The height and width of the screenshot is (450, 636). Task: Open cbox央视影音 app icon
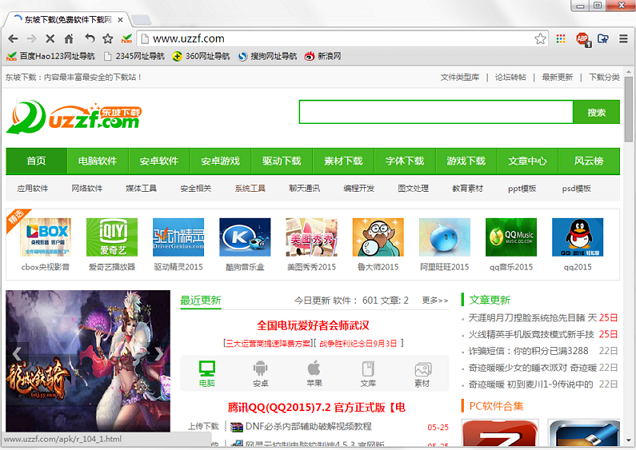pyautogui.click(x=45, y=237)
